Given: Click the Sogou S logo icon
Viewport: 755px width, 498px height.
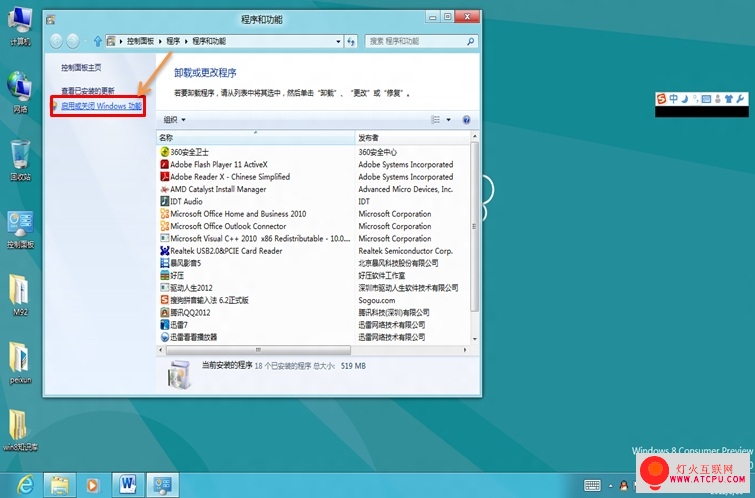Looking at the screenshot, I should (662, 99).
